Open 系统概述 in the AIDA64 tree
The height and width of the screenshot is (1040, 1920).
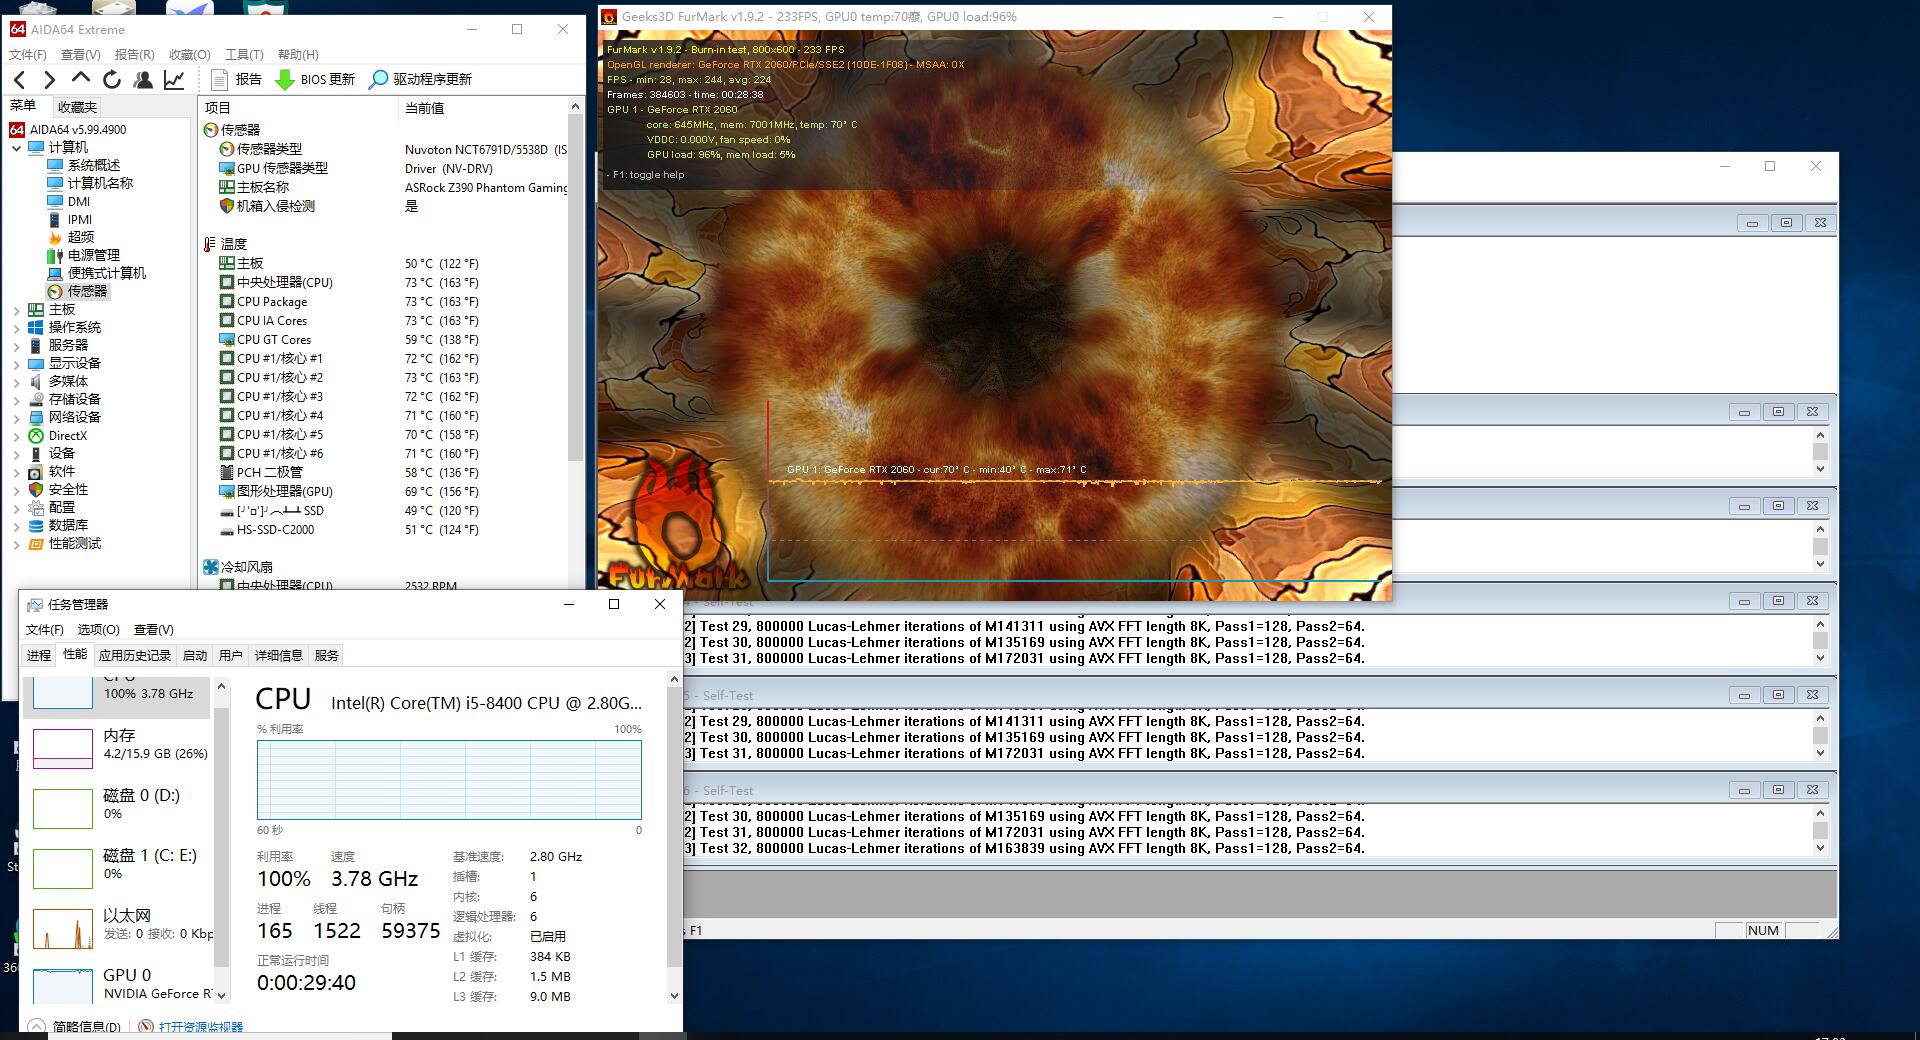pyautogui.click(x=93, y=165)
